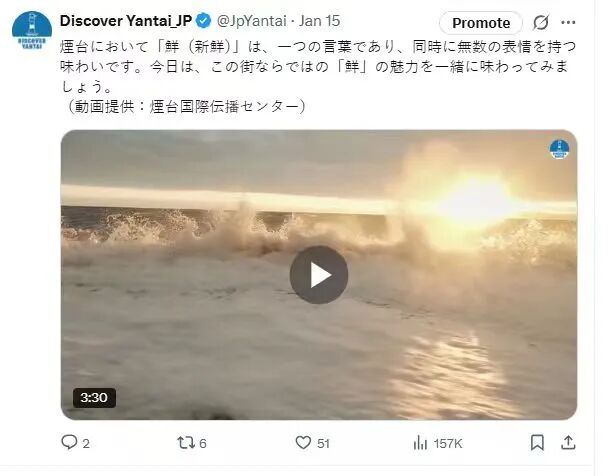Click the Promote button
This screenshot has height=476, width=616.
click(481, 23)
